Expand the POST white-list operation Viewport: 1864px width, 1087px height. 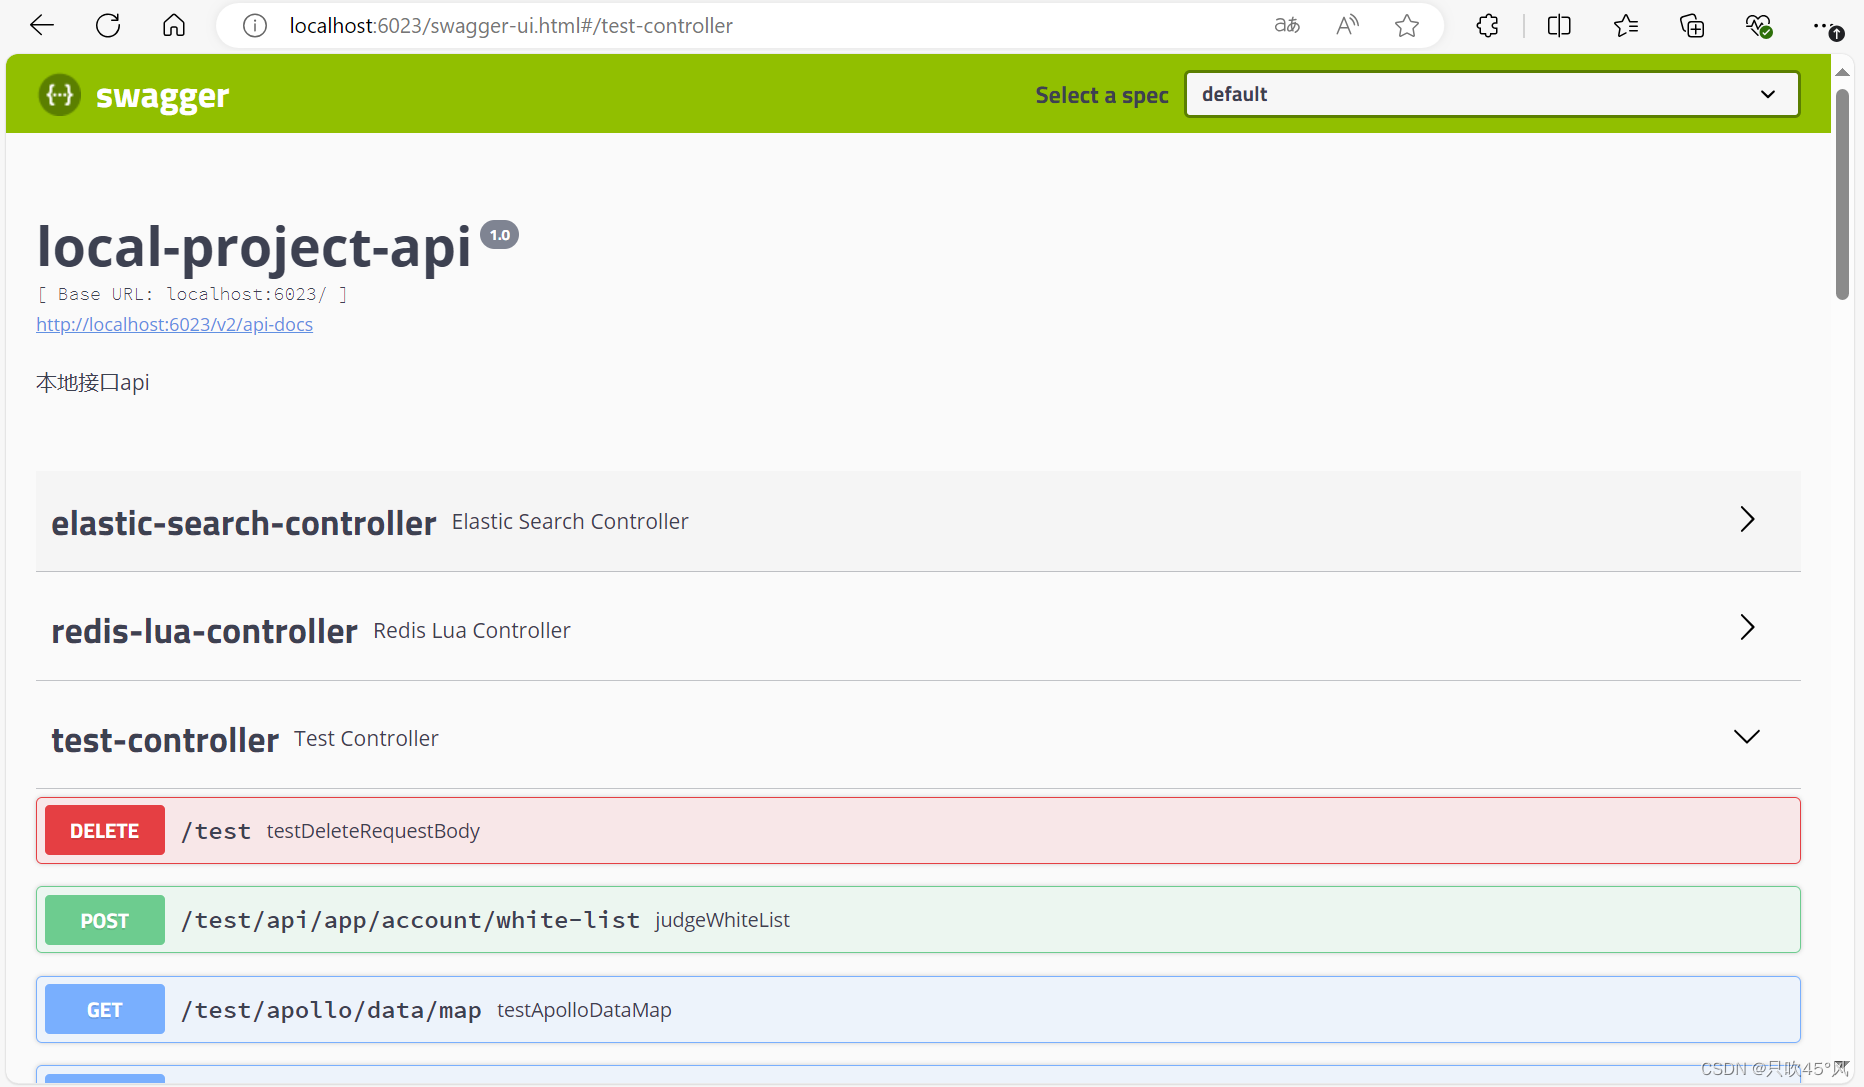click(x=918, y=920)
